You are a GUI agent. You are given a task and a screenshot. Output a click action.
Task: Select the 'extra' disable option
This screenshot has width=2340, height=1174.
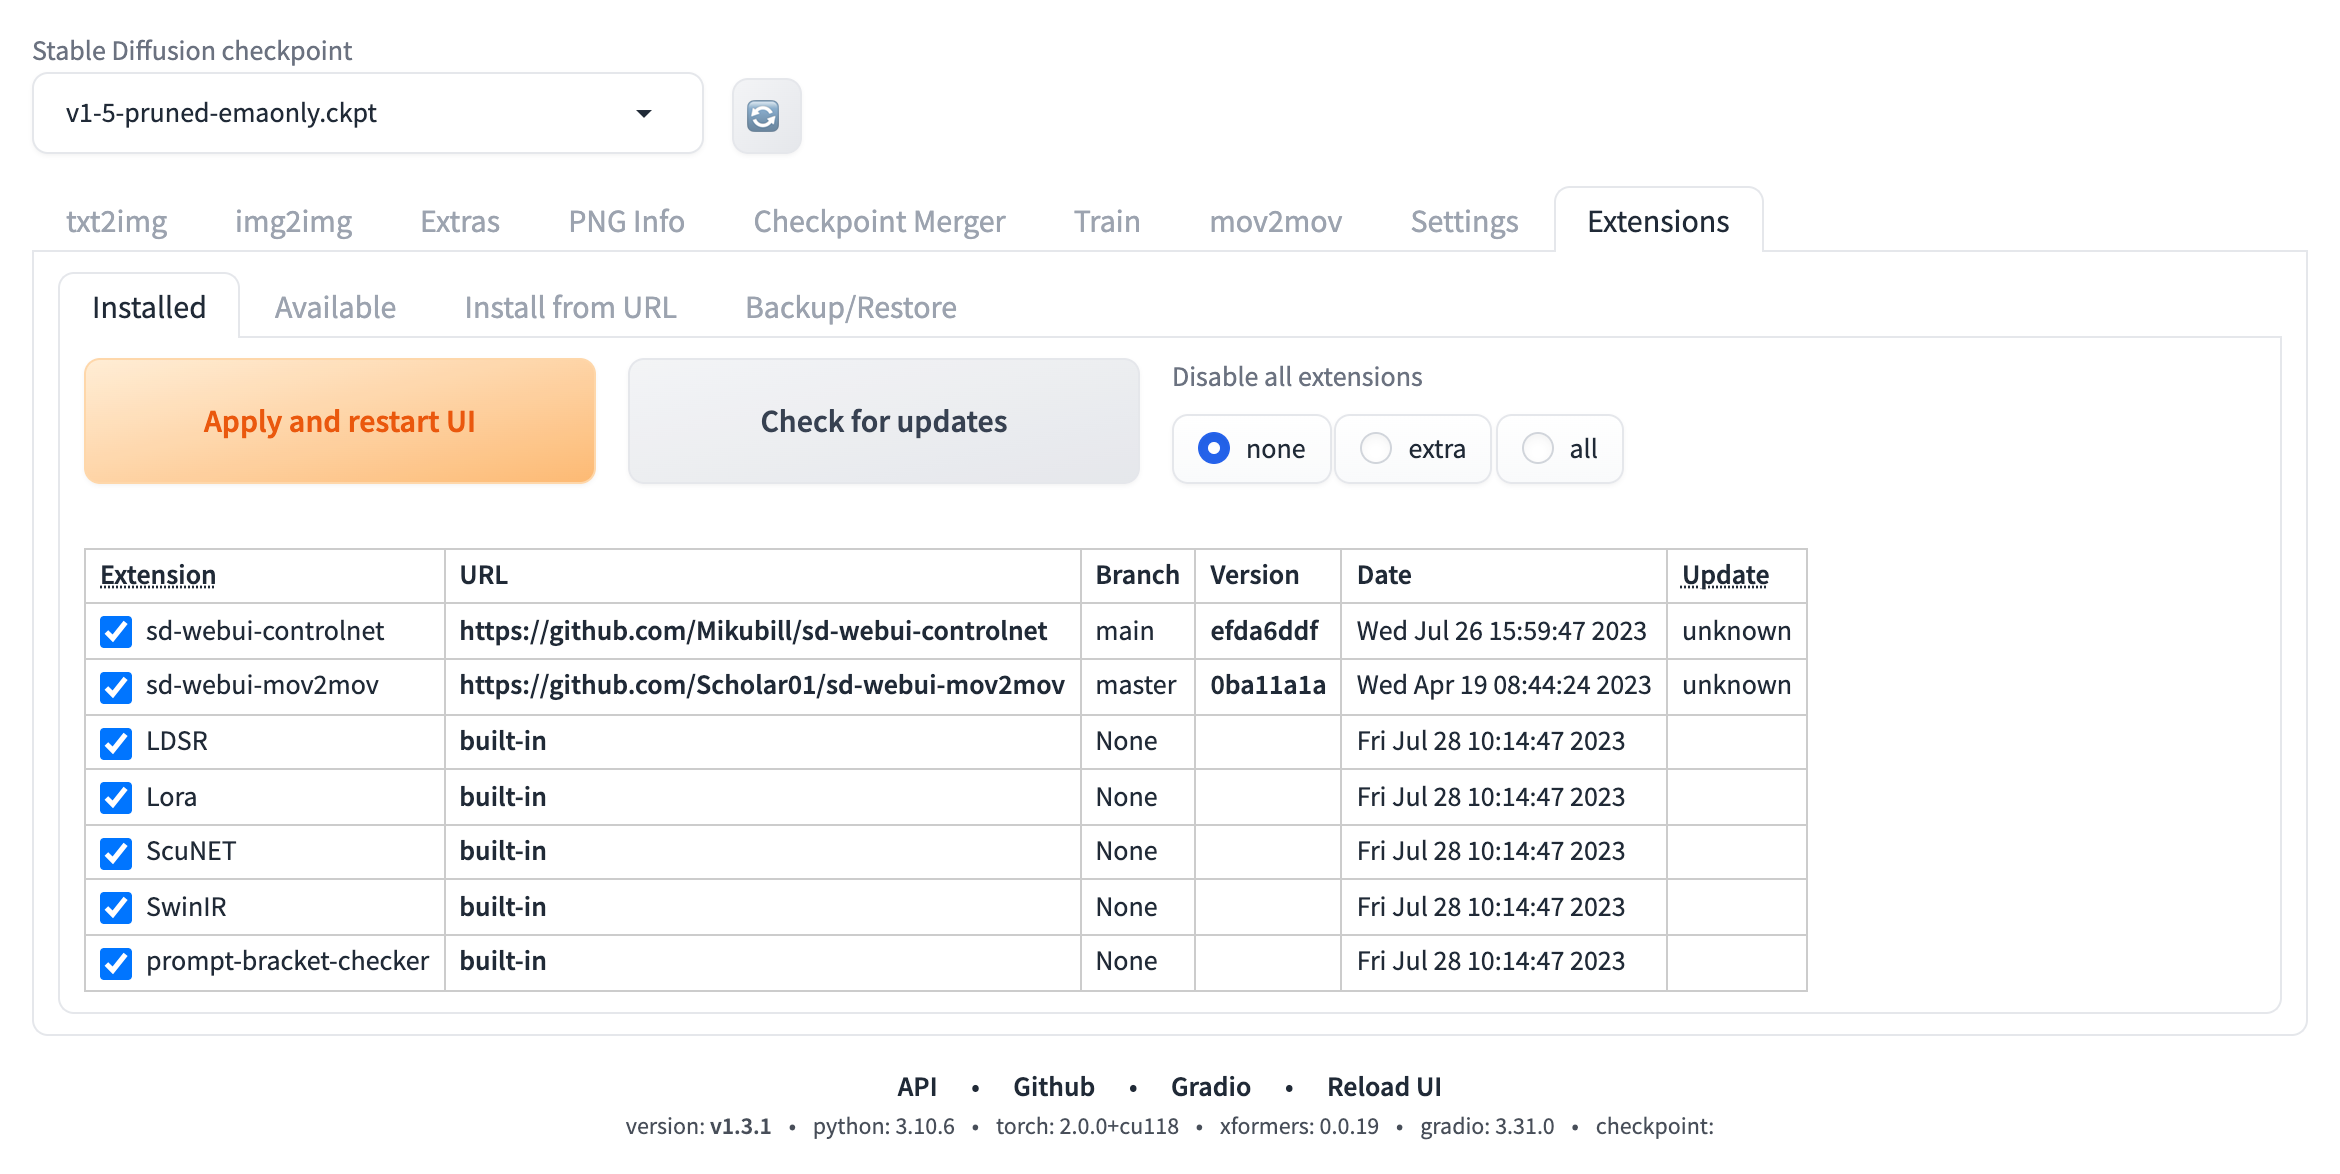[x=1376, y=449]
